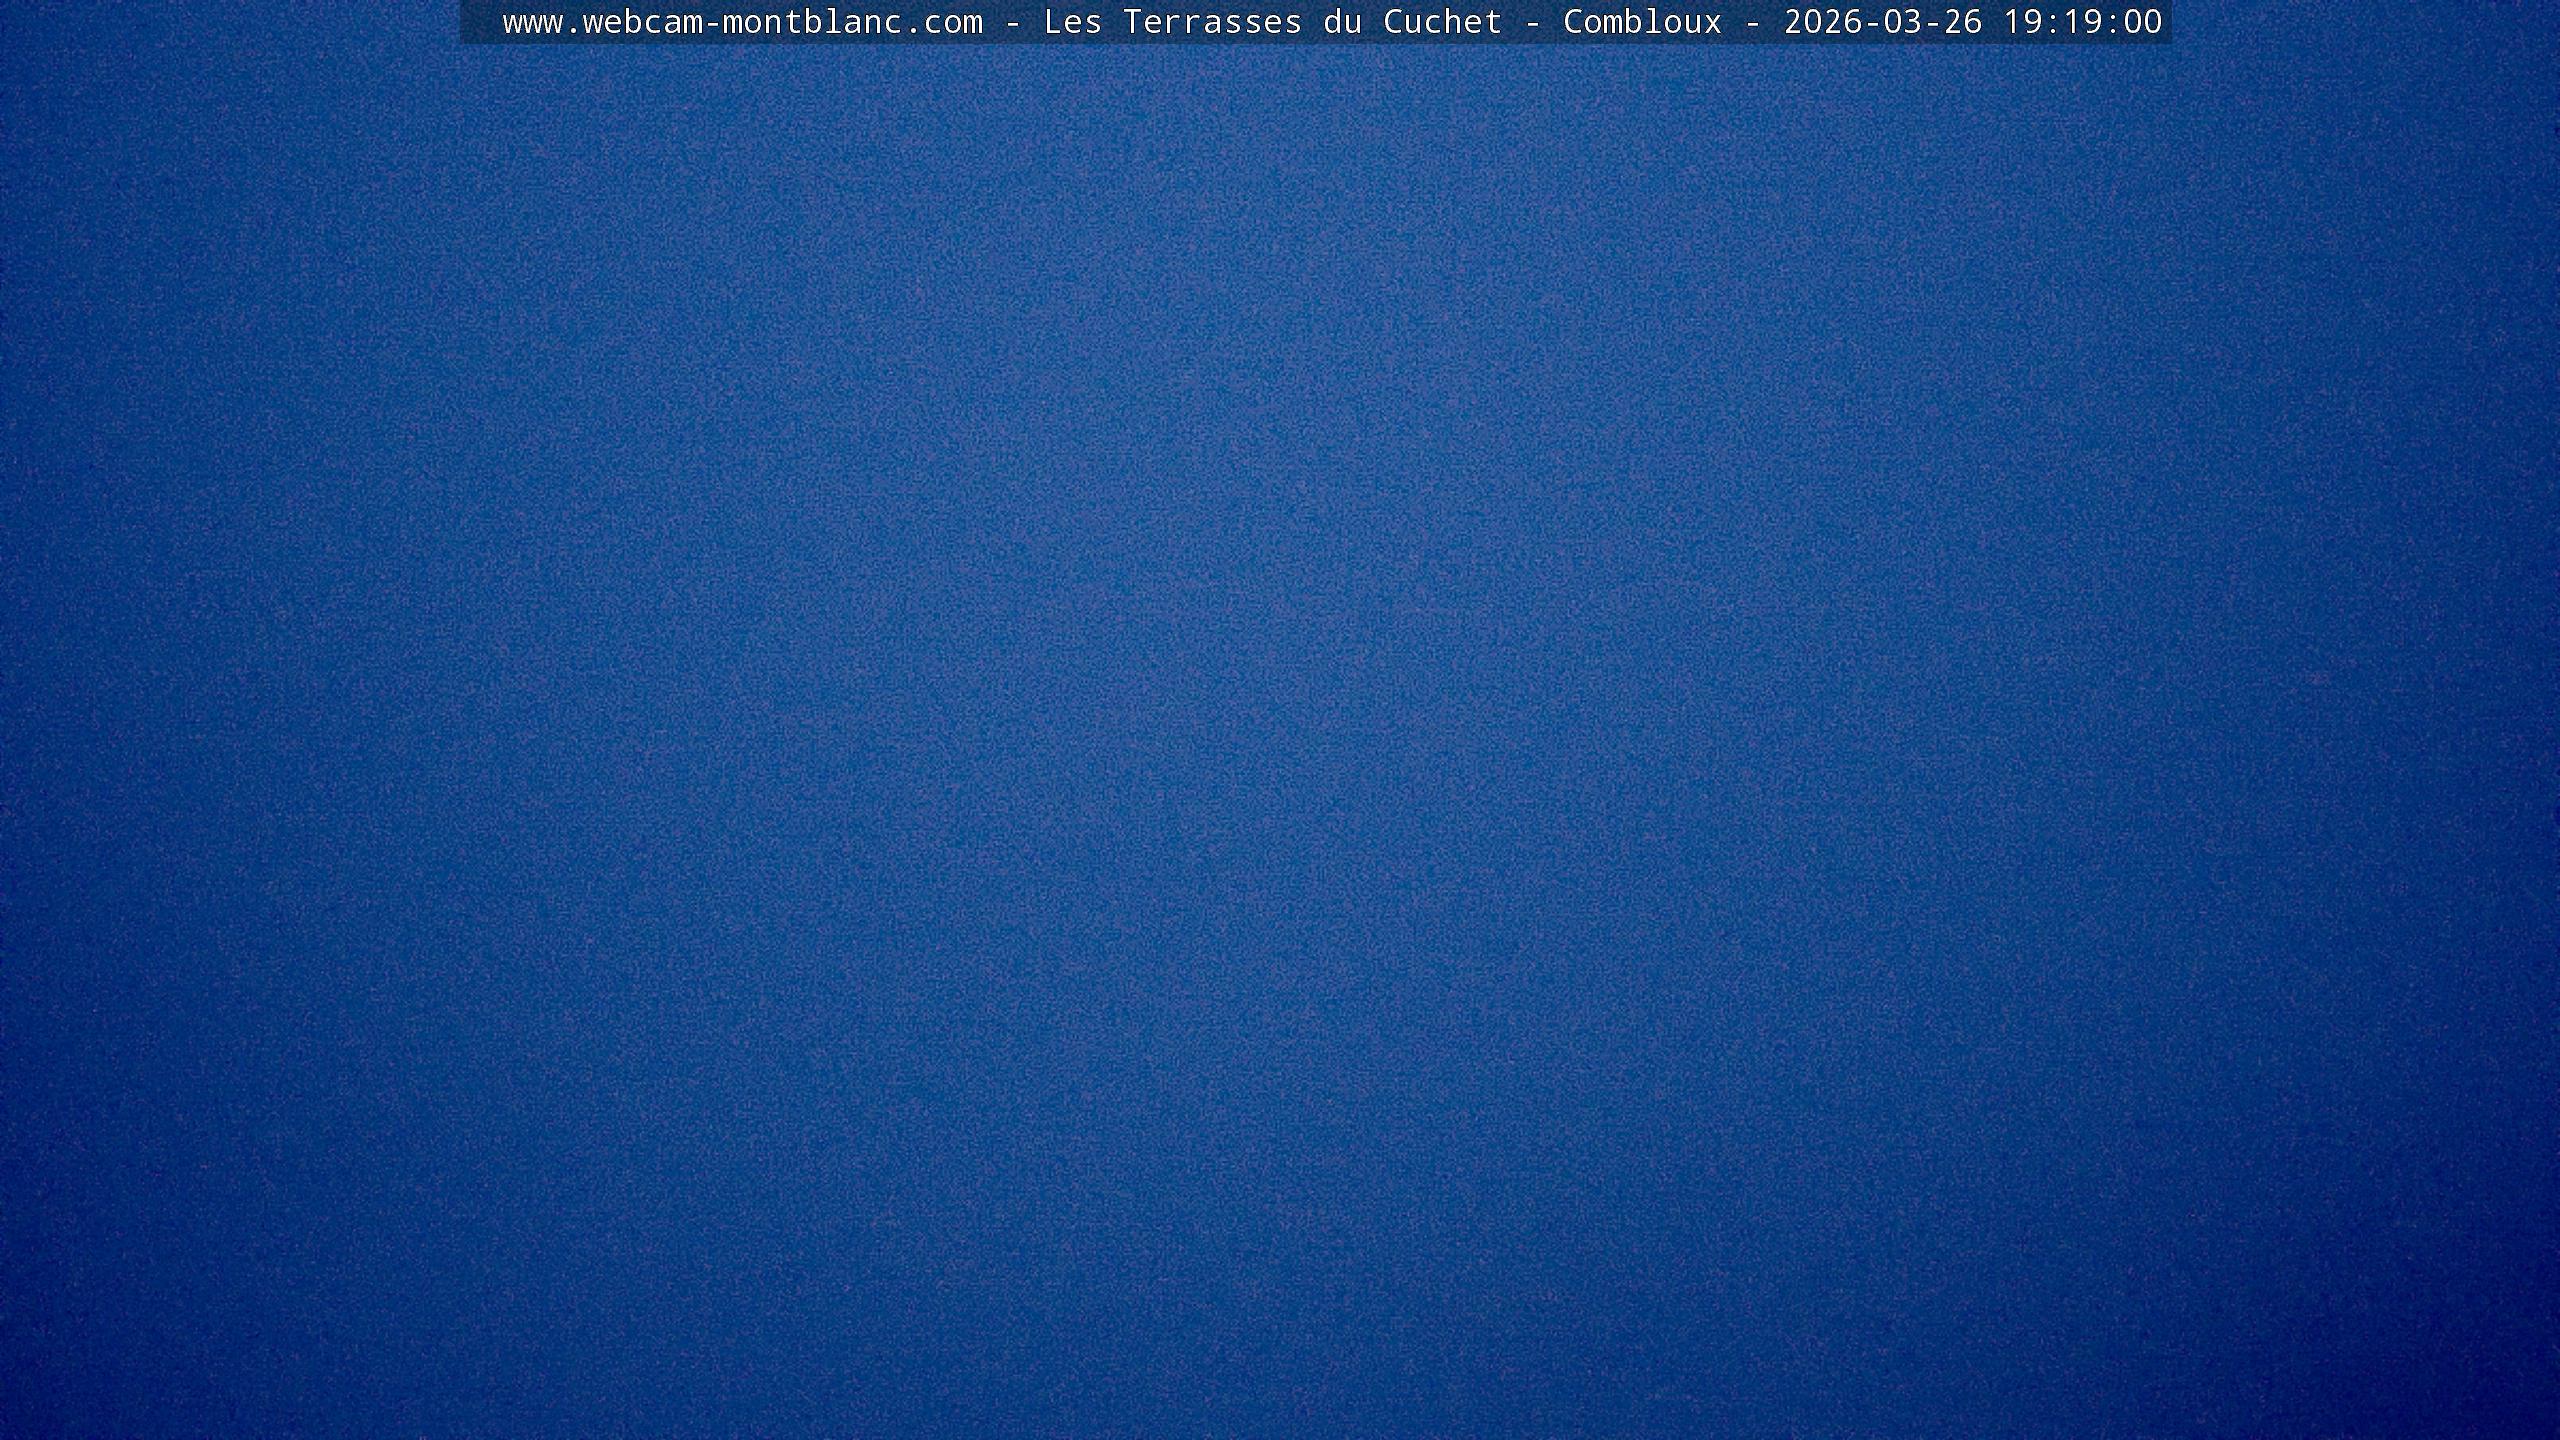The image size is (2560, 1440).
Task: Click the "www" prefix of URL
Action: click(532, 22)
